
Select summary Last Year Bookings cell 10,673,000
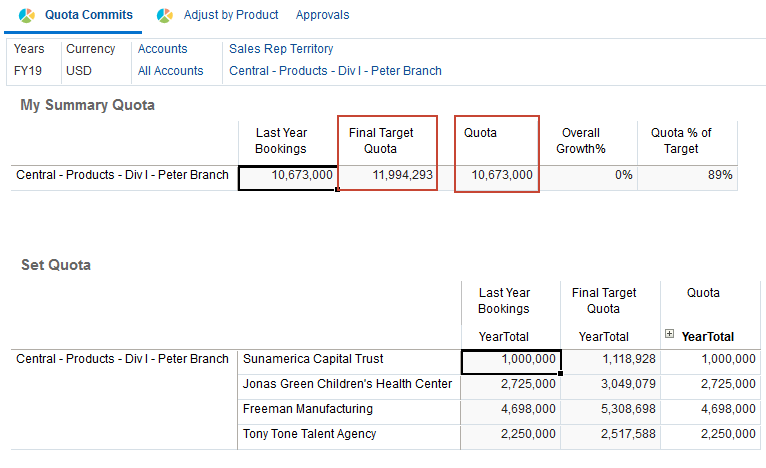tap(288, 175)
